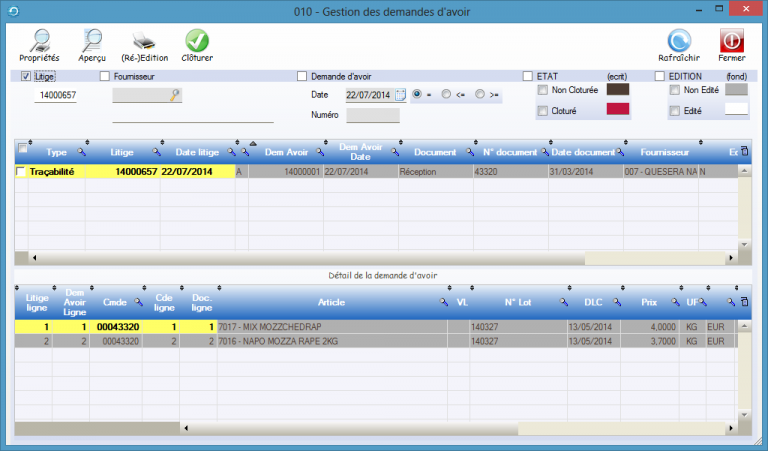Sort by the Article column header
This screenshot has height=451, width=768.
(331, 301)
